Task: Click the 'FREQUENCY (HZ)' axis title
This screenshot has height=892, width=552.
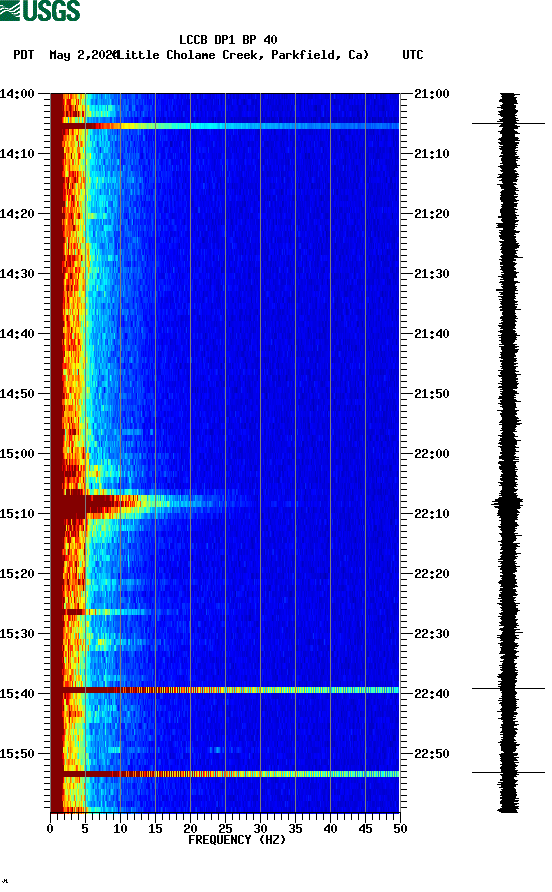Action: point(237,840)
